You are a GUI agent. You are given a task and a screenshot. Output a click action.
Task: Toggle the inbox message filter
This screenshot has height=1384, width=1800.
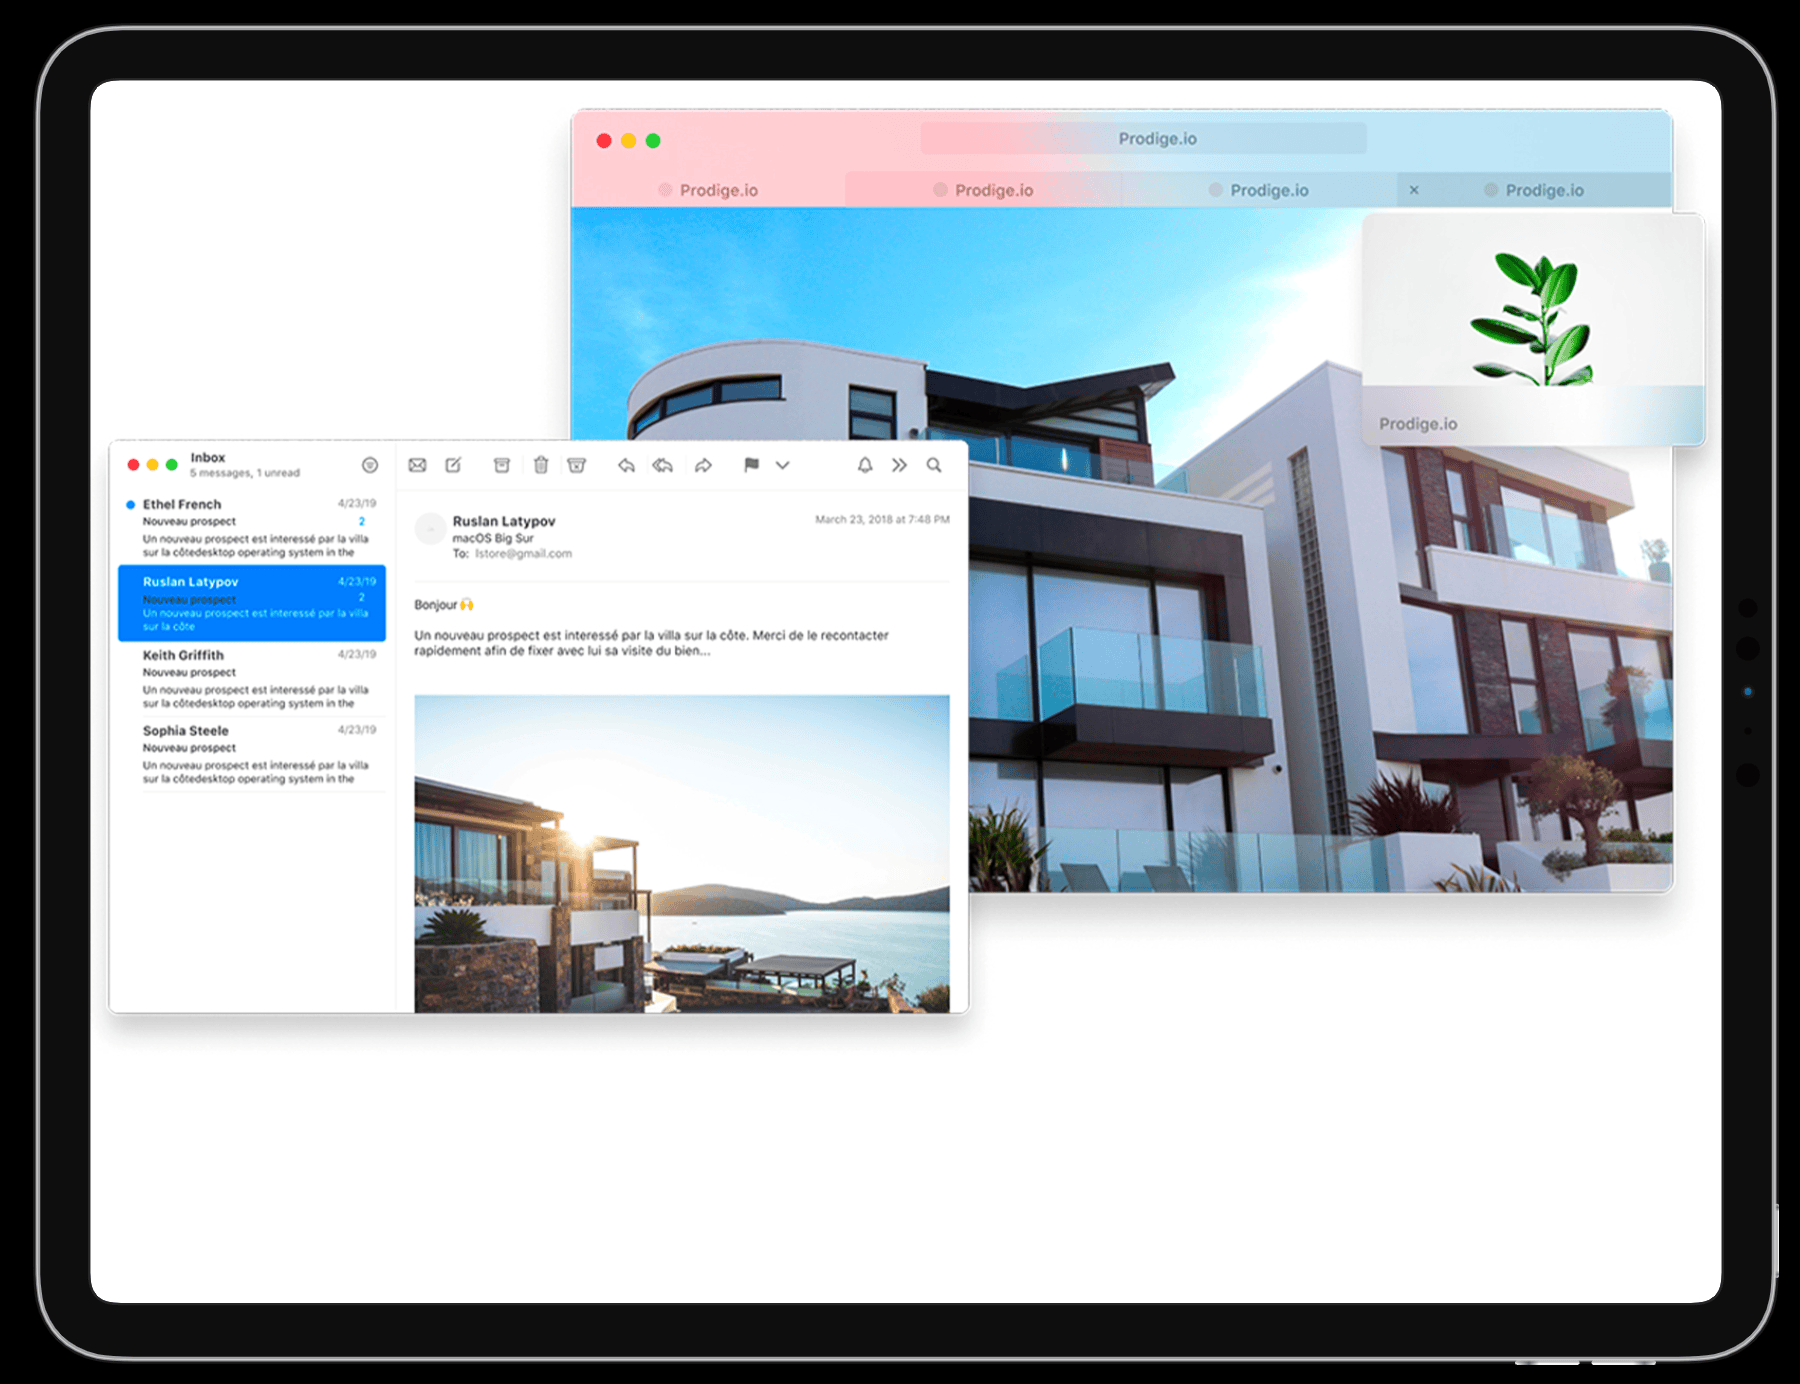click(370, 465)
